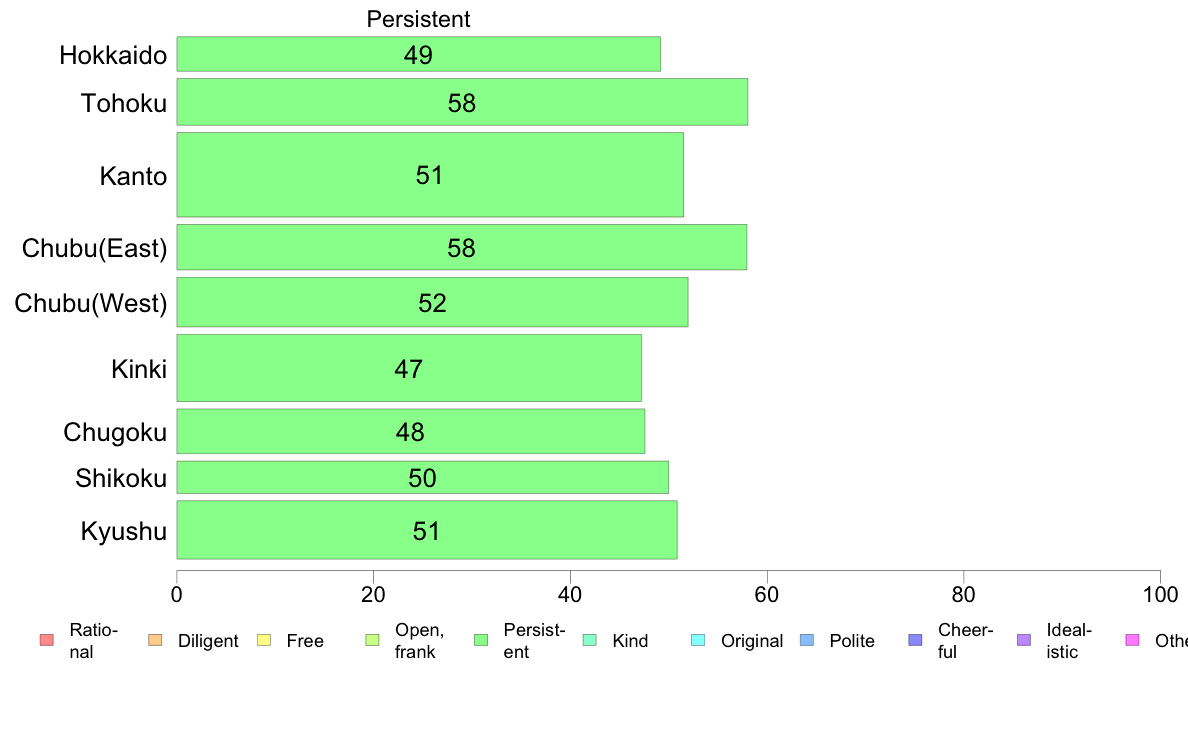Select the Original cyan legend swatch
Image resolution: width=1188 pixels, height=736 pixels.
(x=698, y=640)
